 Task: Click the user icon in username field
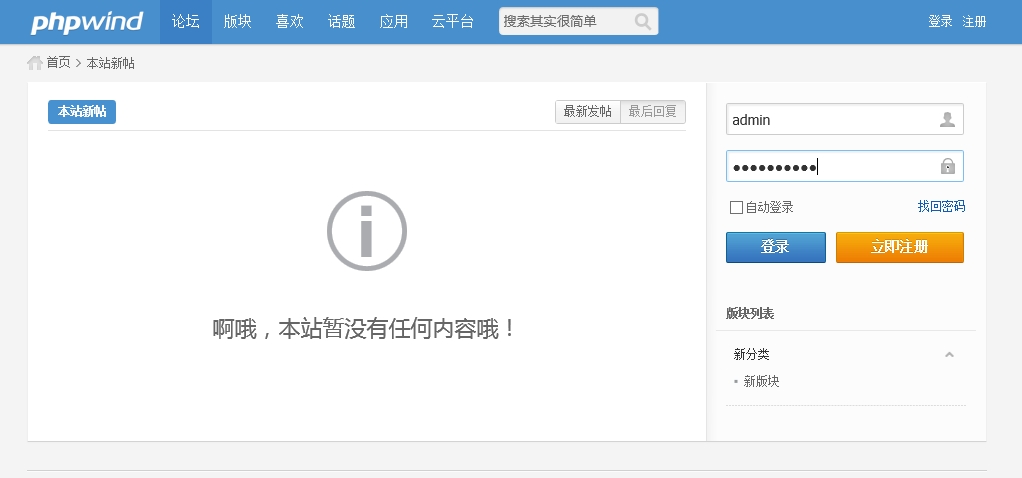pyautogui.click(x=947, y=119)
